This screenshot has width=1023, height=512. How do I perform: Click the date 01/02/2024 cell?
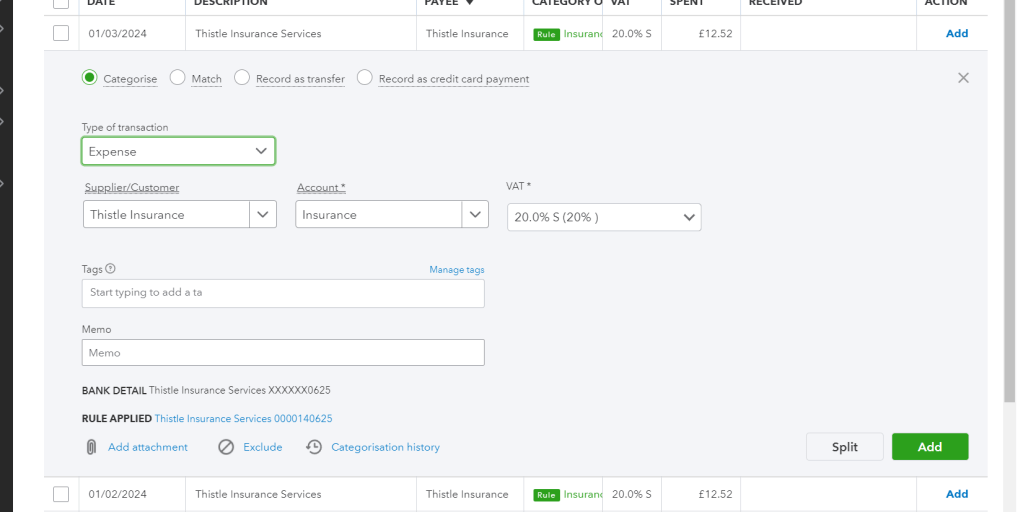pyautogui.click(x=117, y=494)
